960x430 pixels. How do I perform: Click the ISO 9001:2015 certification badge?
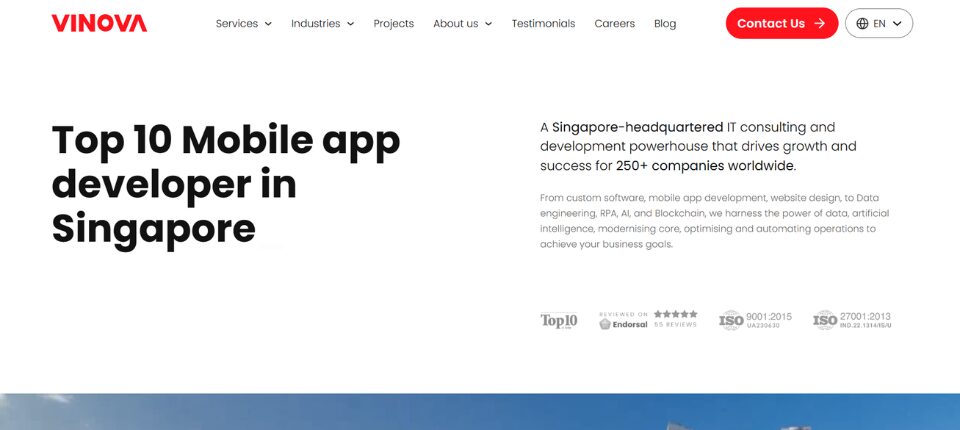(x=756, y=320)
